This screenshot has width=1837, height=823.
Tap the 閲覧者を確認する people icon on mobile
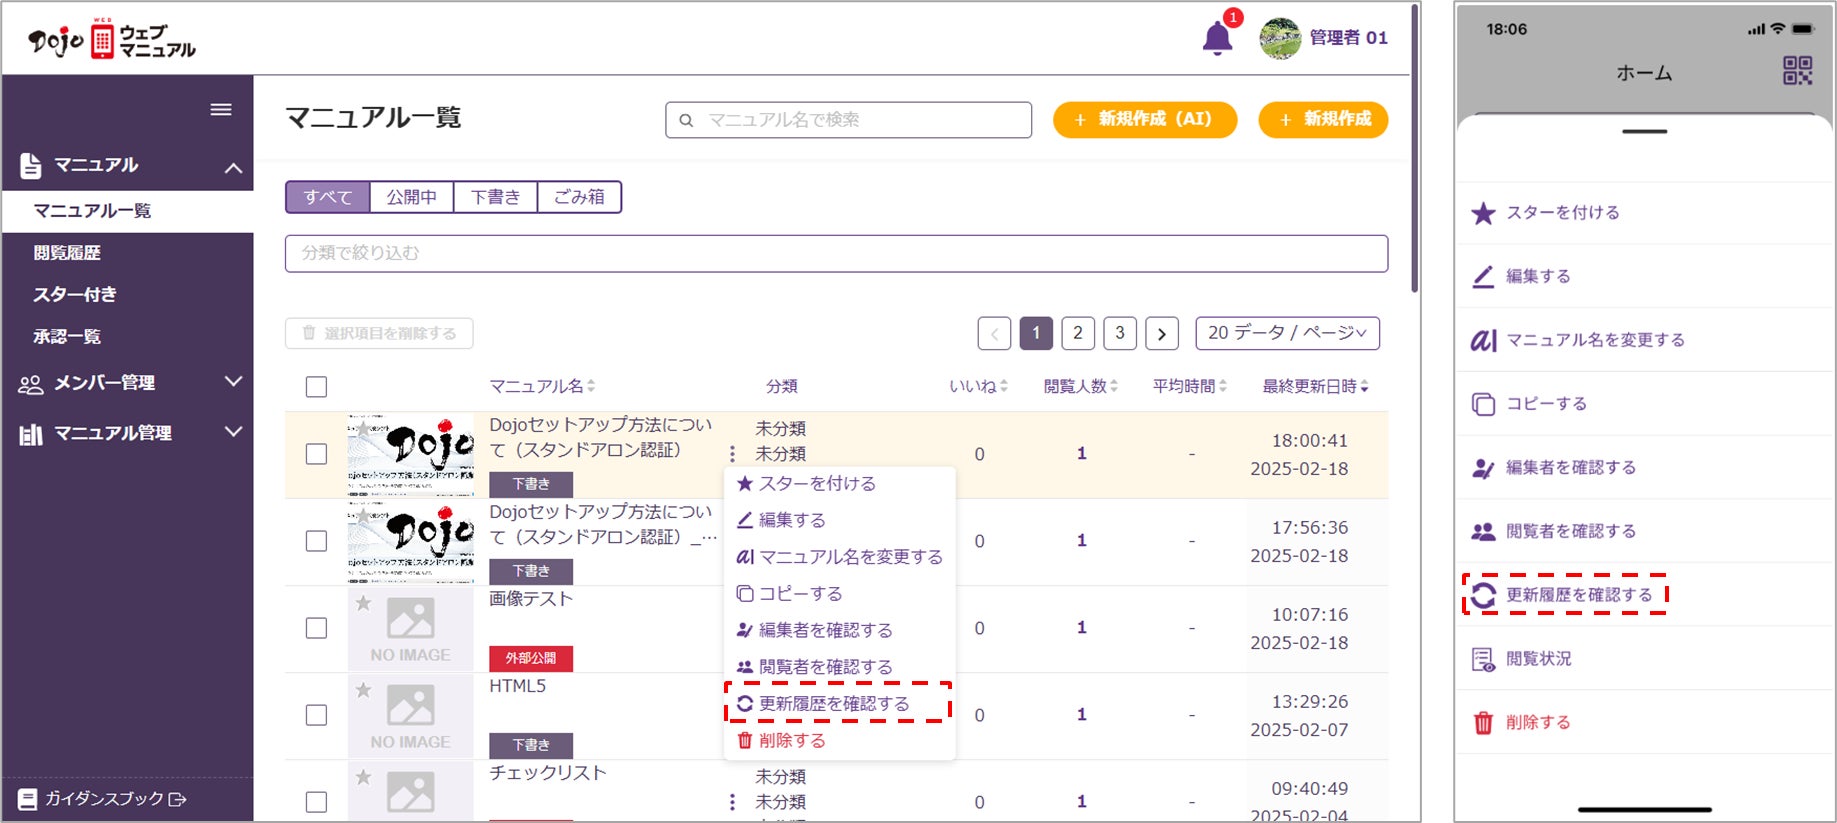pos(1483,531)
